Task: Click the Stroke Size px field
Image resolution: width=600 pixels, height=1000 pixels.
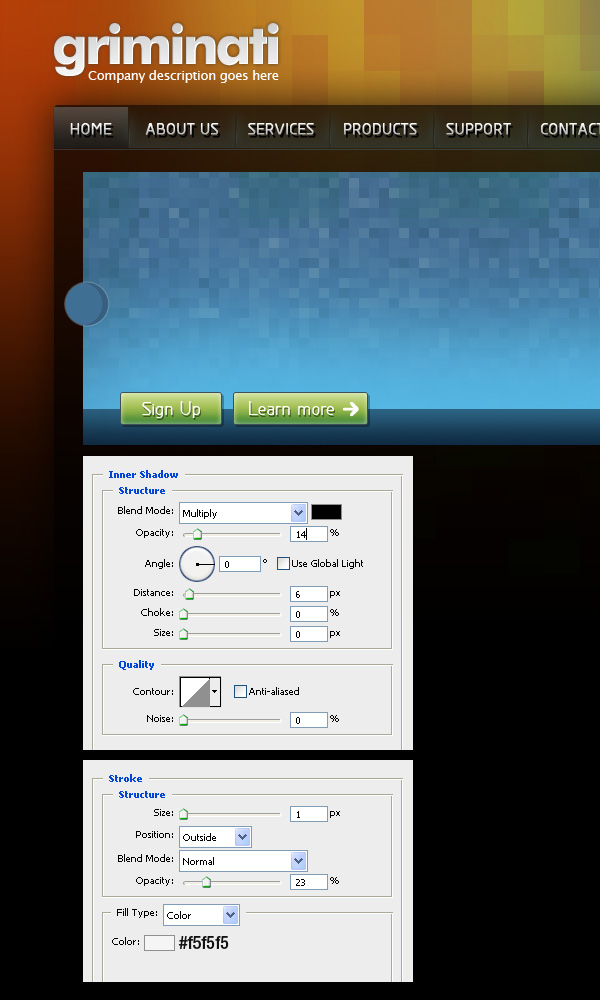Action: click(x=309, y=814)
